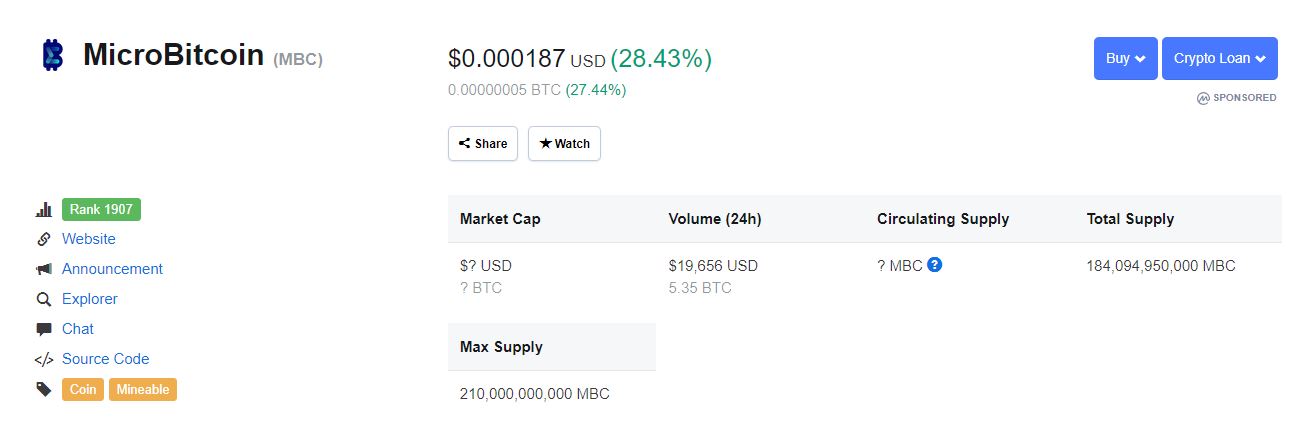1299x448 pixels.
Task: Open the Source Code link
Action: pyautogui.click(x=105, y=359)
